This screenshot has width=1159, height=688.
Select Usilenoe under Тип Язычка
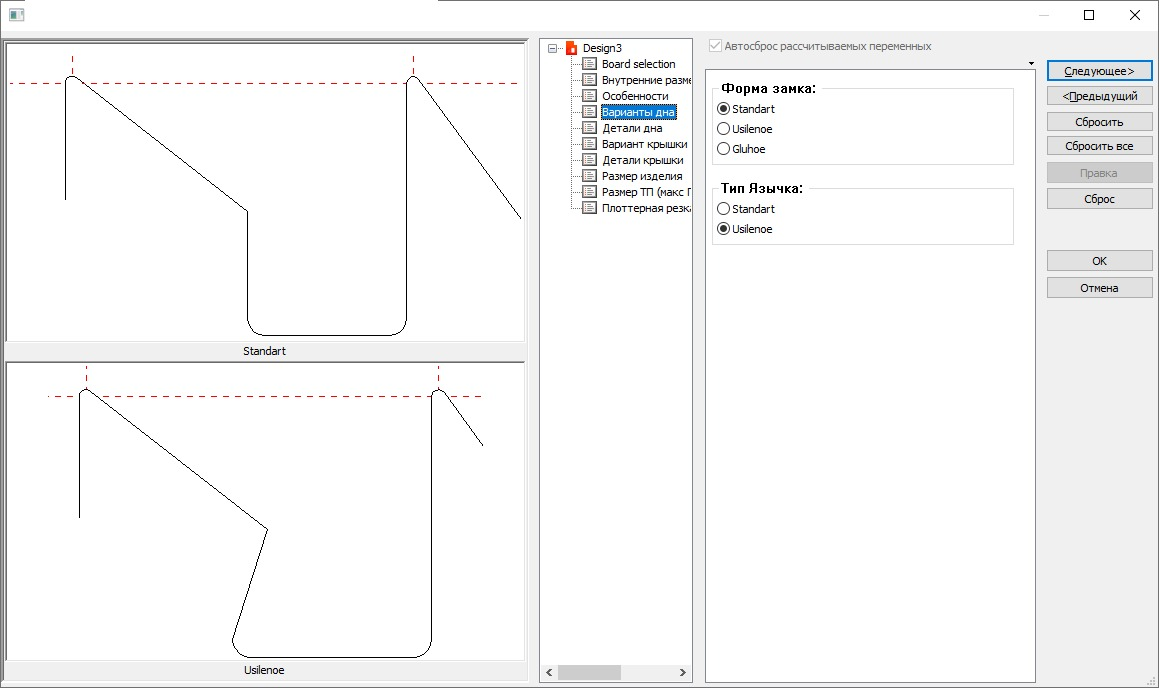[724, 229]
